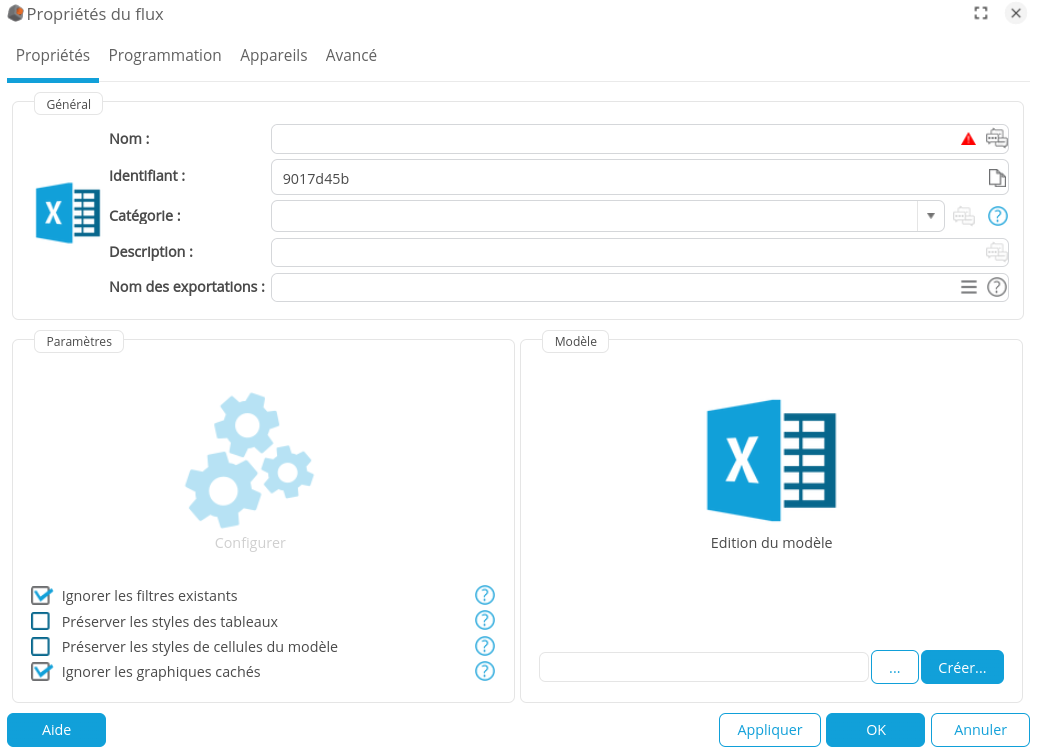Check Préserver les styles de cellules du modèle

click(x=41, y=647)
